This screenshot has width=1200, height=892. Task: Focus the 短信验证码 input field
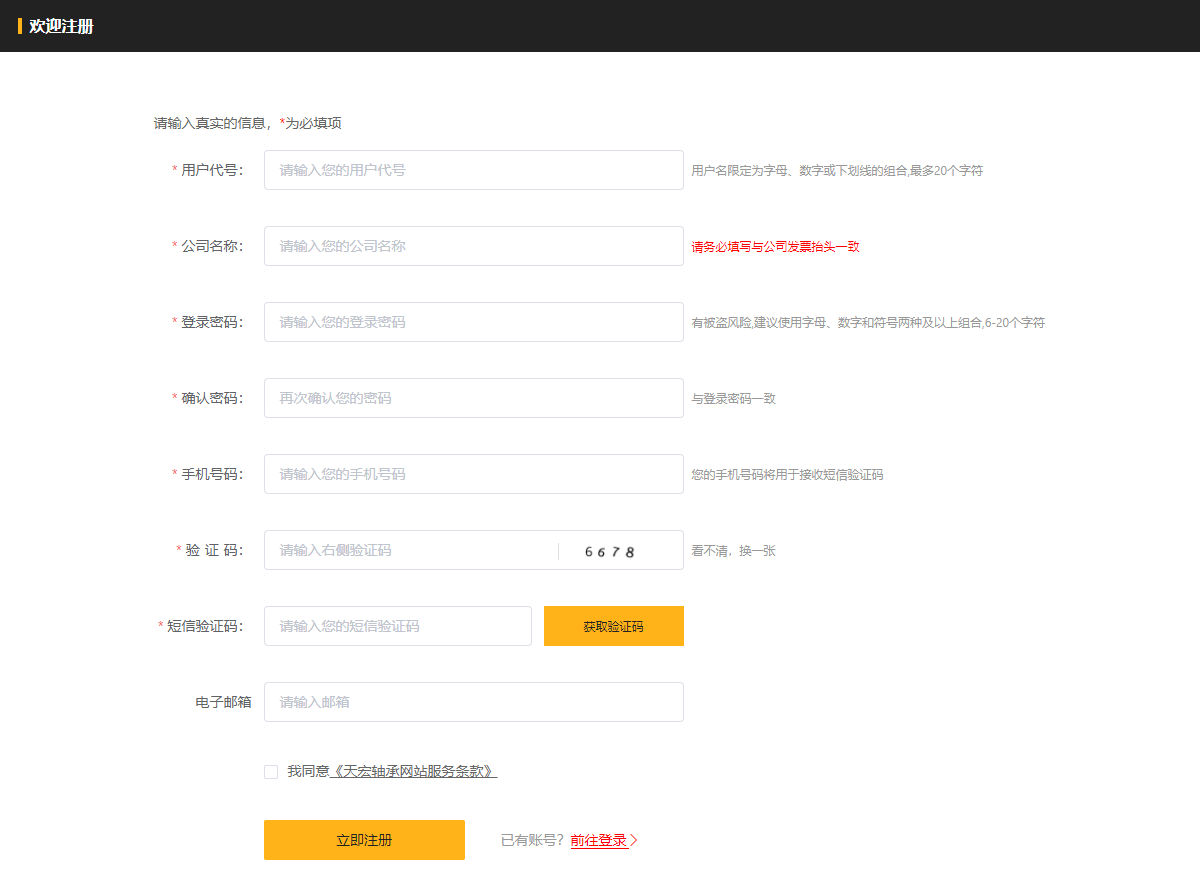397,626
